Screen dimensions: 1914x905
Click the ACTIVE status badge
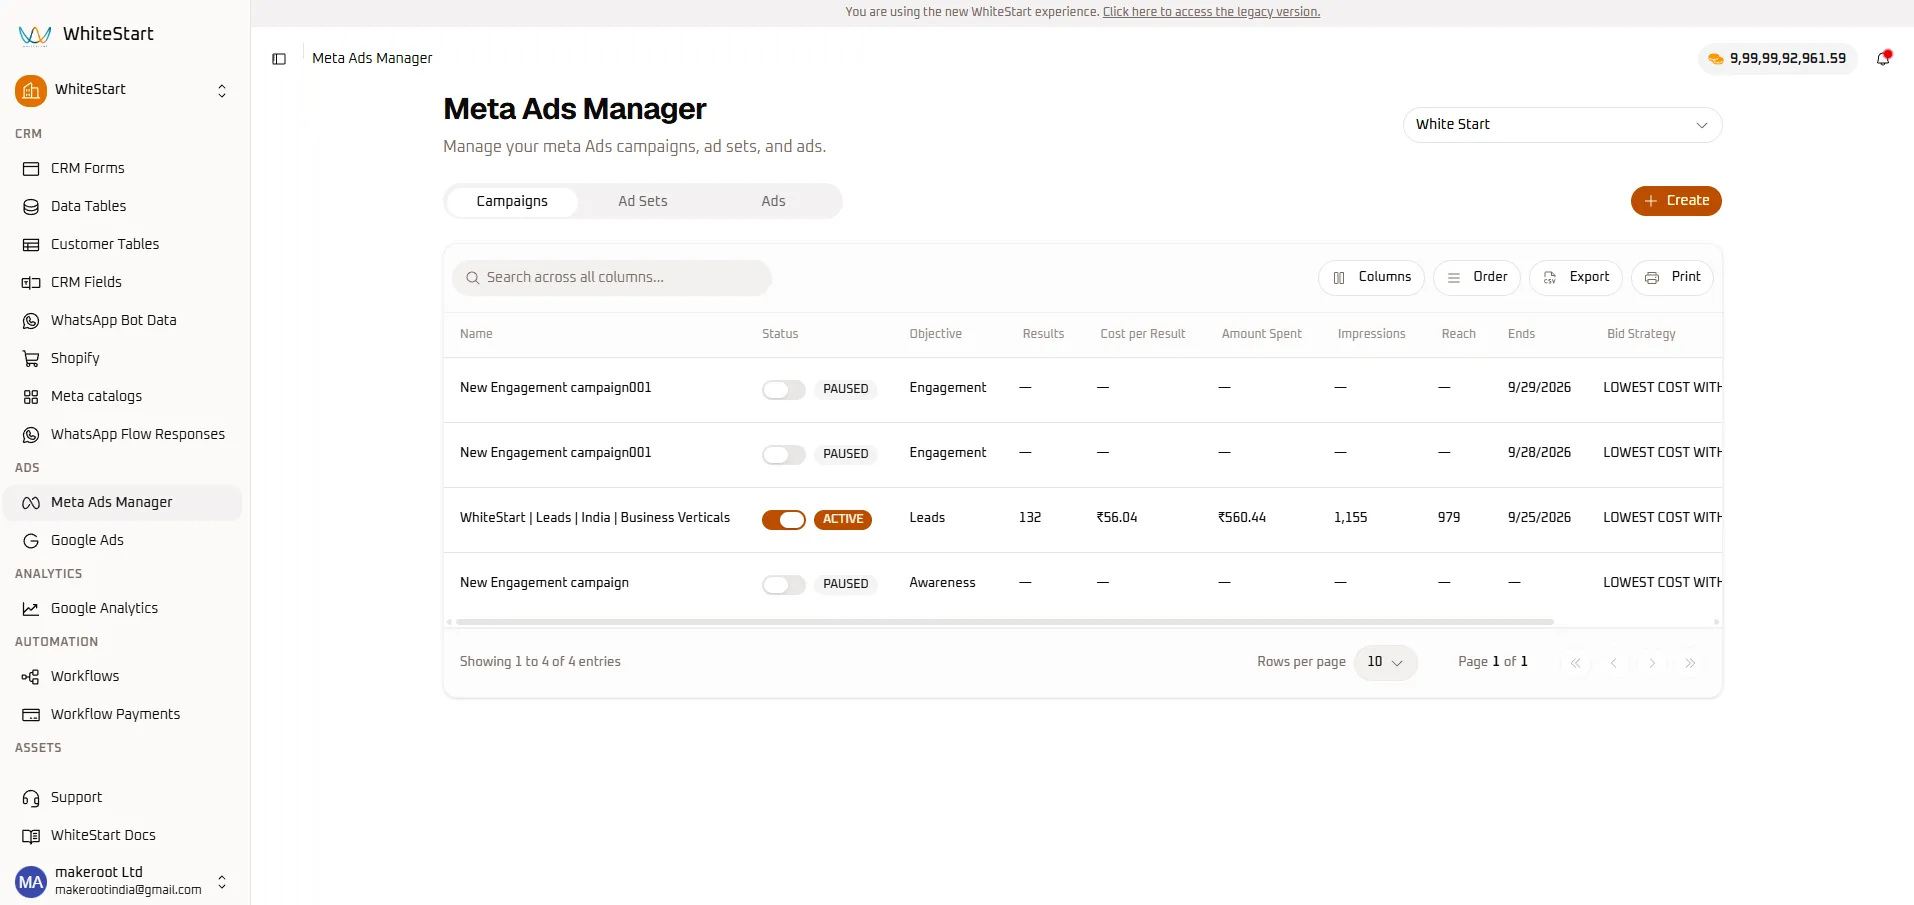[x=843, y=520]
